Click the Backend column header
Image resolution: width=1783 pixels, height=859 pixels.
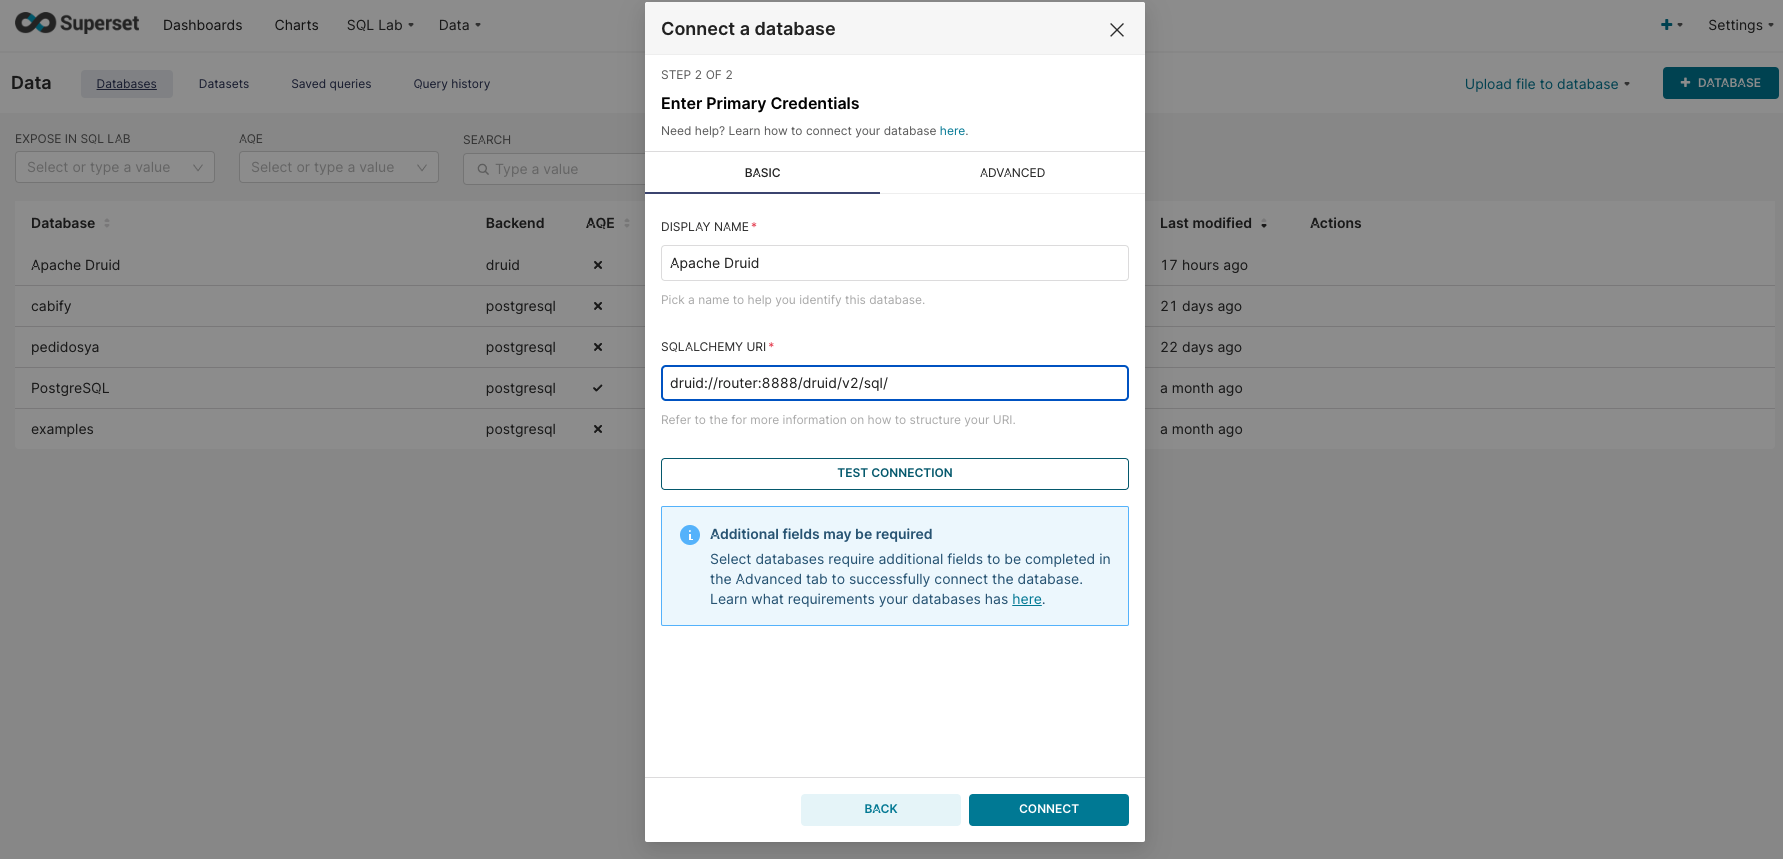coord(515,223)
